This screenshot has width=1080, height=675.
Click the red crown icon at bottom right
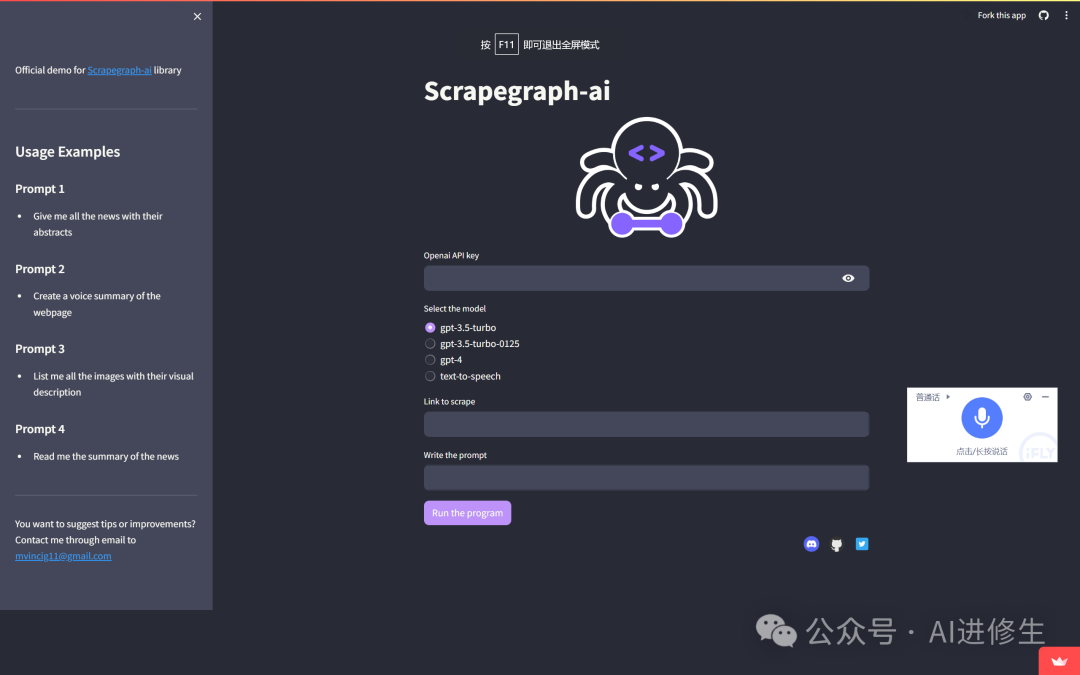click(1059, 662)
